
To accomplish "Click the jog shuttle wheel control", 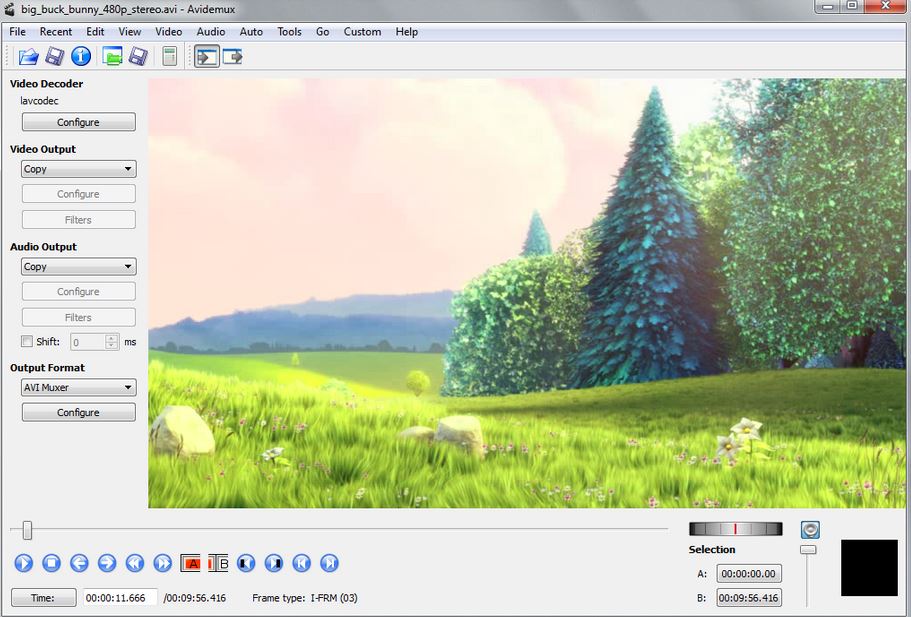I will 736,529.
